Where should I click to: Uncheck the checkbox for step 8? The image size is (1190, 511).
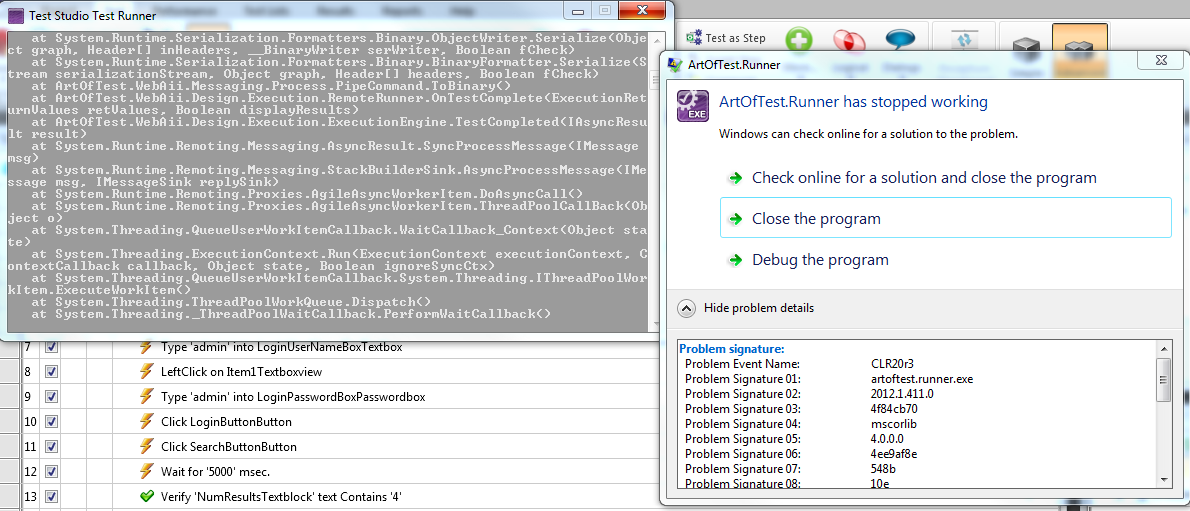coord(52,372)
